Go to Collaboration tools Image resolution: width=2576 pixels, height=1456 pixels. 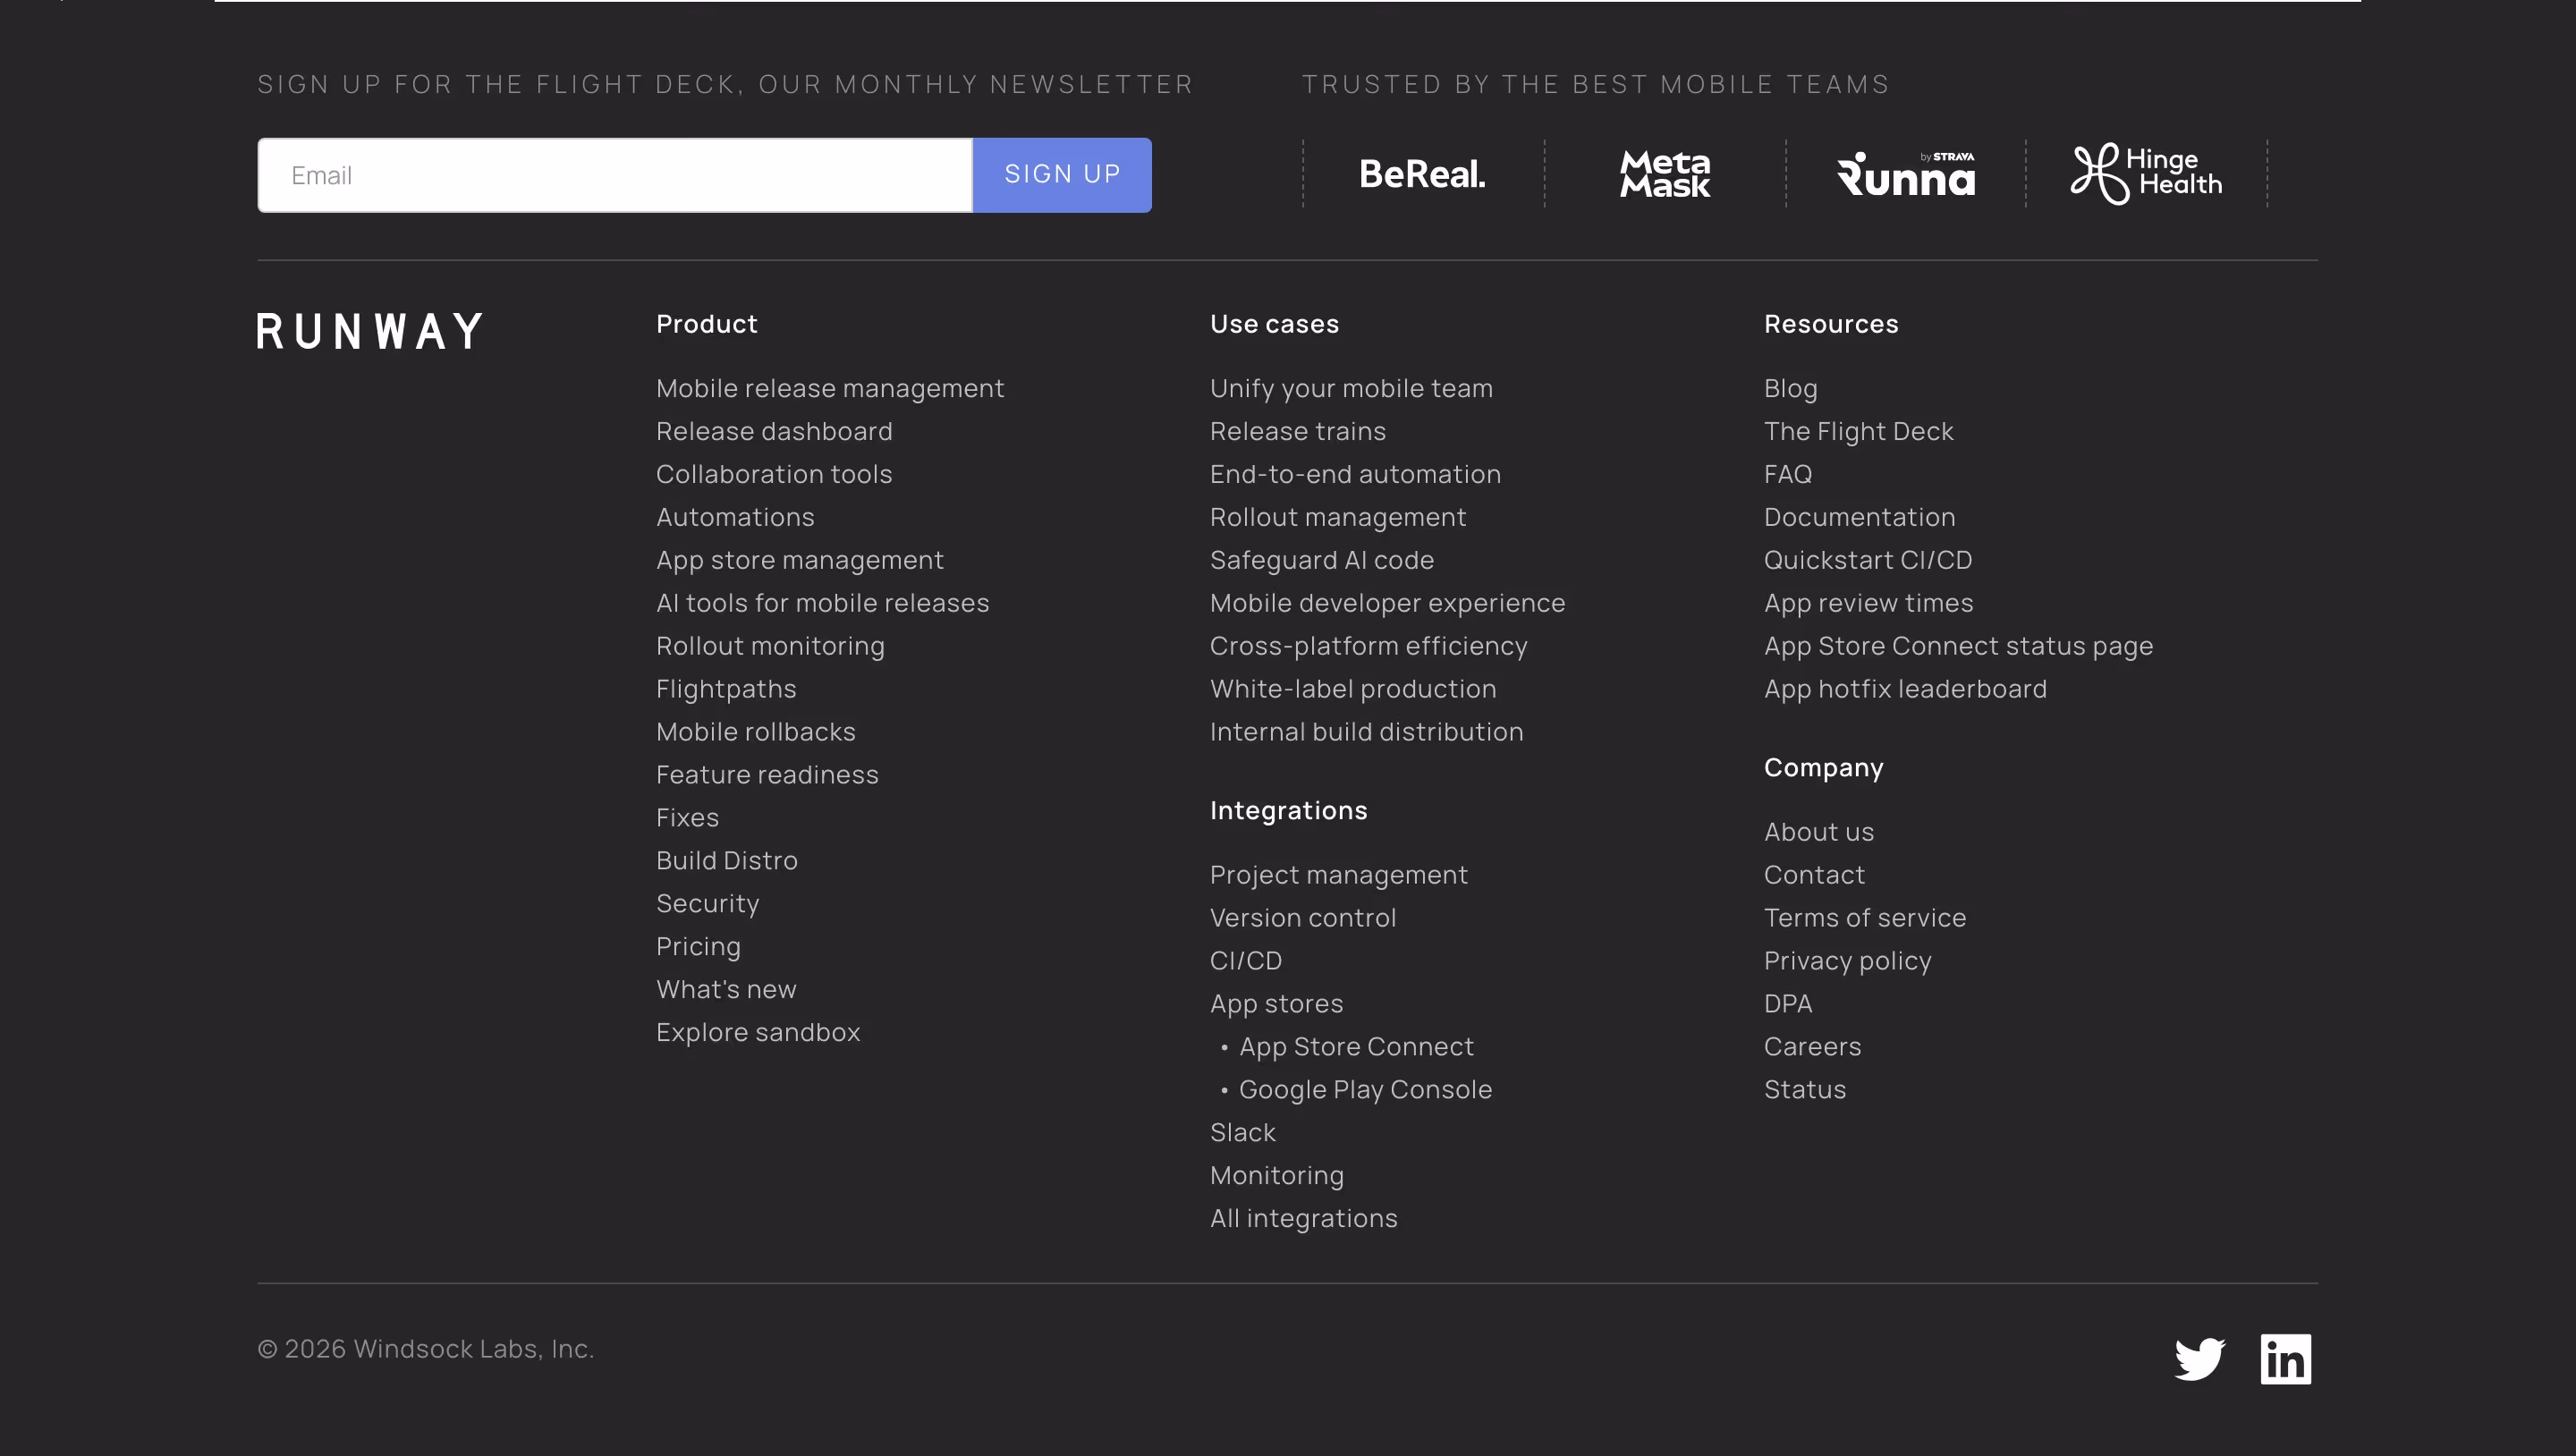click(x=774, y=474)
